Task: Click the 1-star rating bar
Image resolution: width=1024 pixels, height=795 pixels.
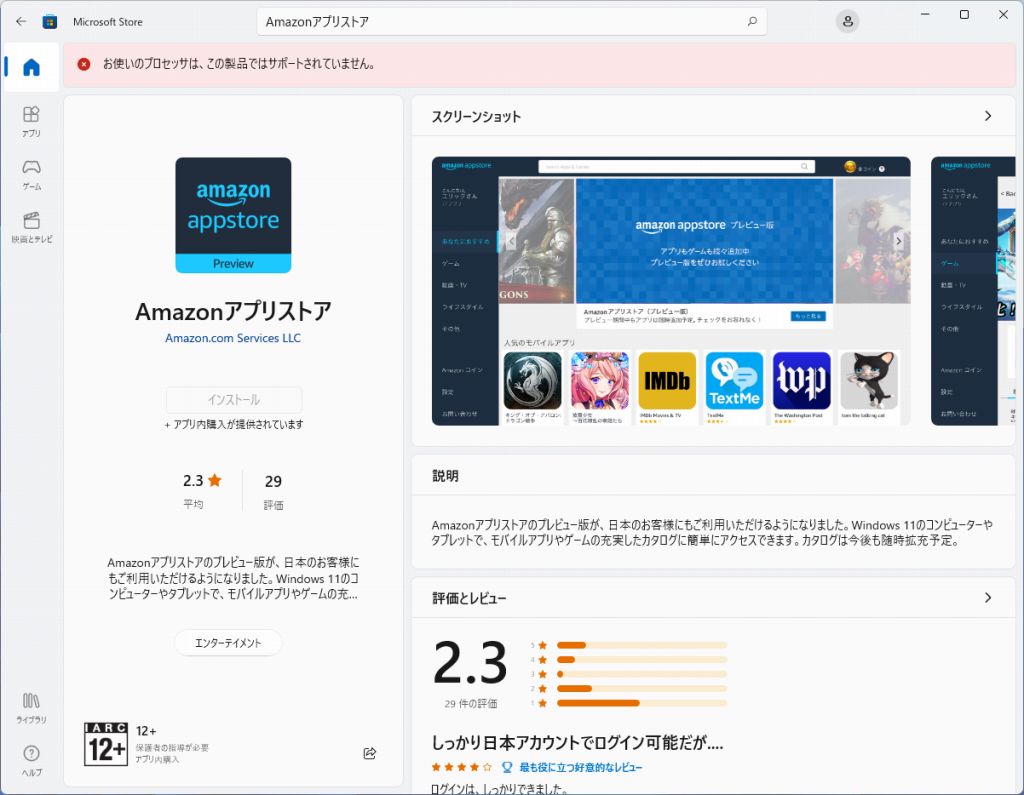Action: point(641,703)
